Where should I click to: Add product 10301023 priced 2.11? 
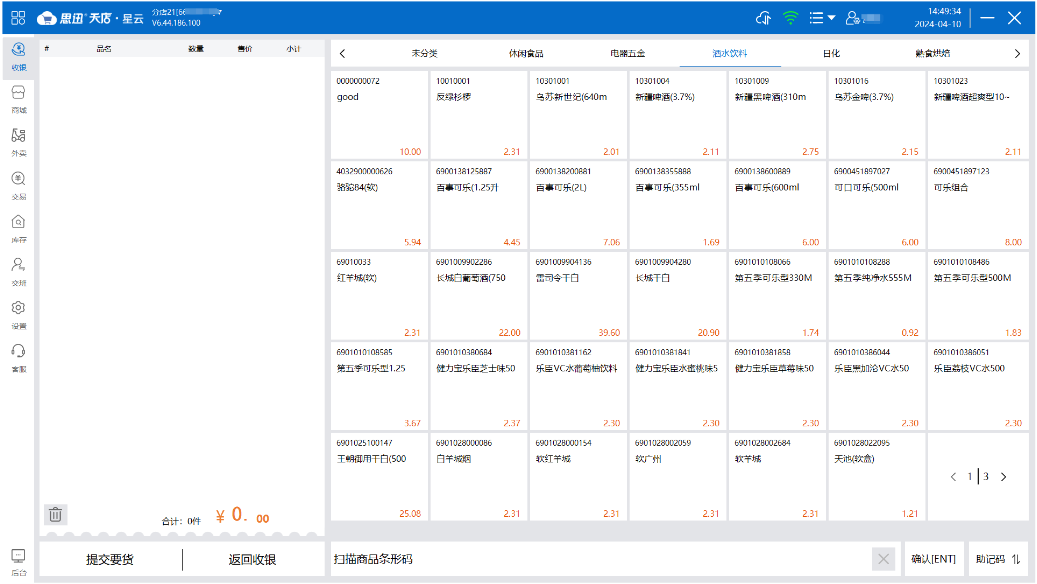pos(978,115)
